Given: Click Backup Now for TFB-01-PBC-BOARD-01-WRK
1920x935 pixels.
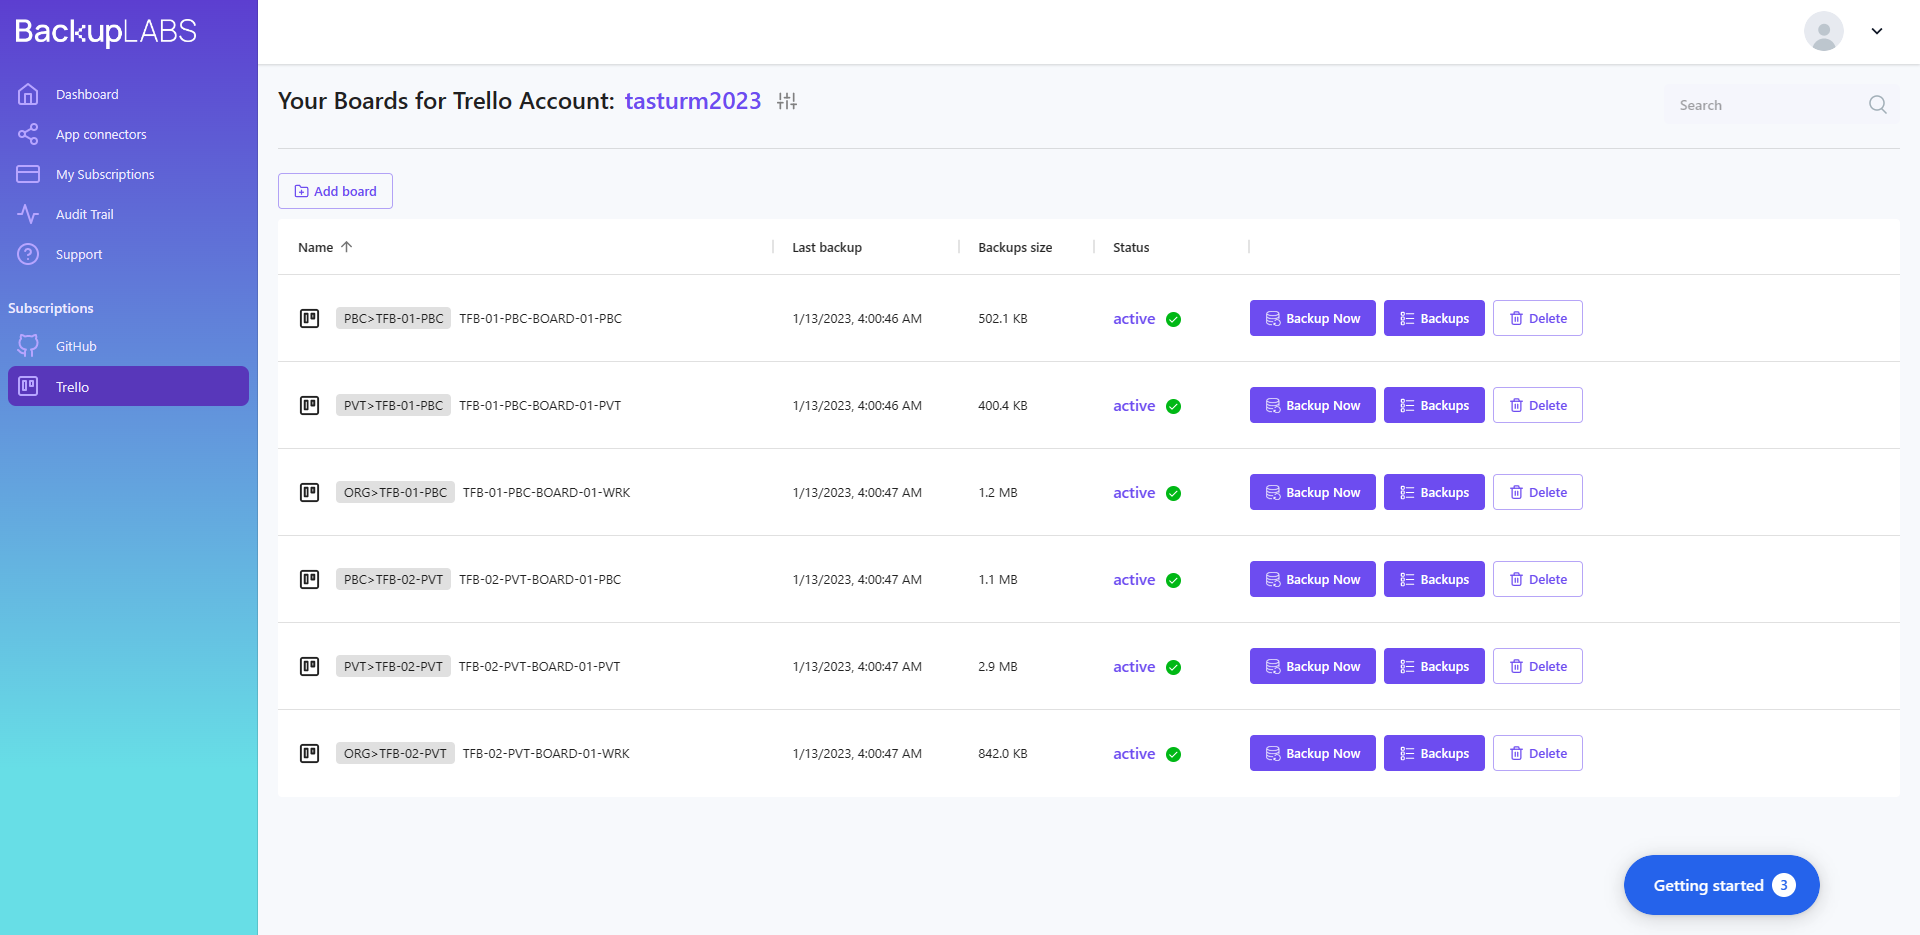Looking at the screenshot, I should [x=1312, y=492].
